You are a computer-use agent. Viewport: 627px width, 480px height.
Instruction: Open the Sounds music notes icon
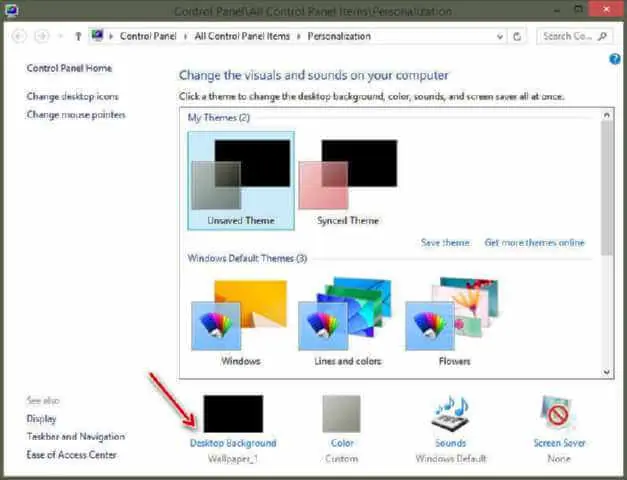[x=451, y=414]
